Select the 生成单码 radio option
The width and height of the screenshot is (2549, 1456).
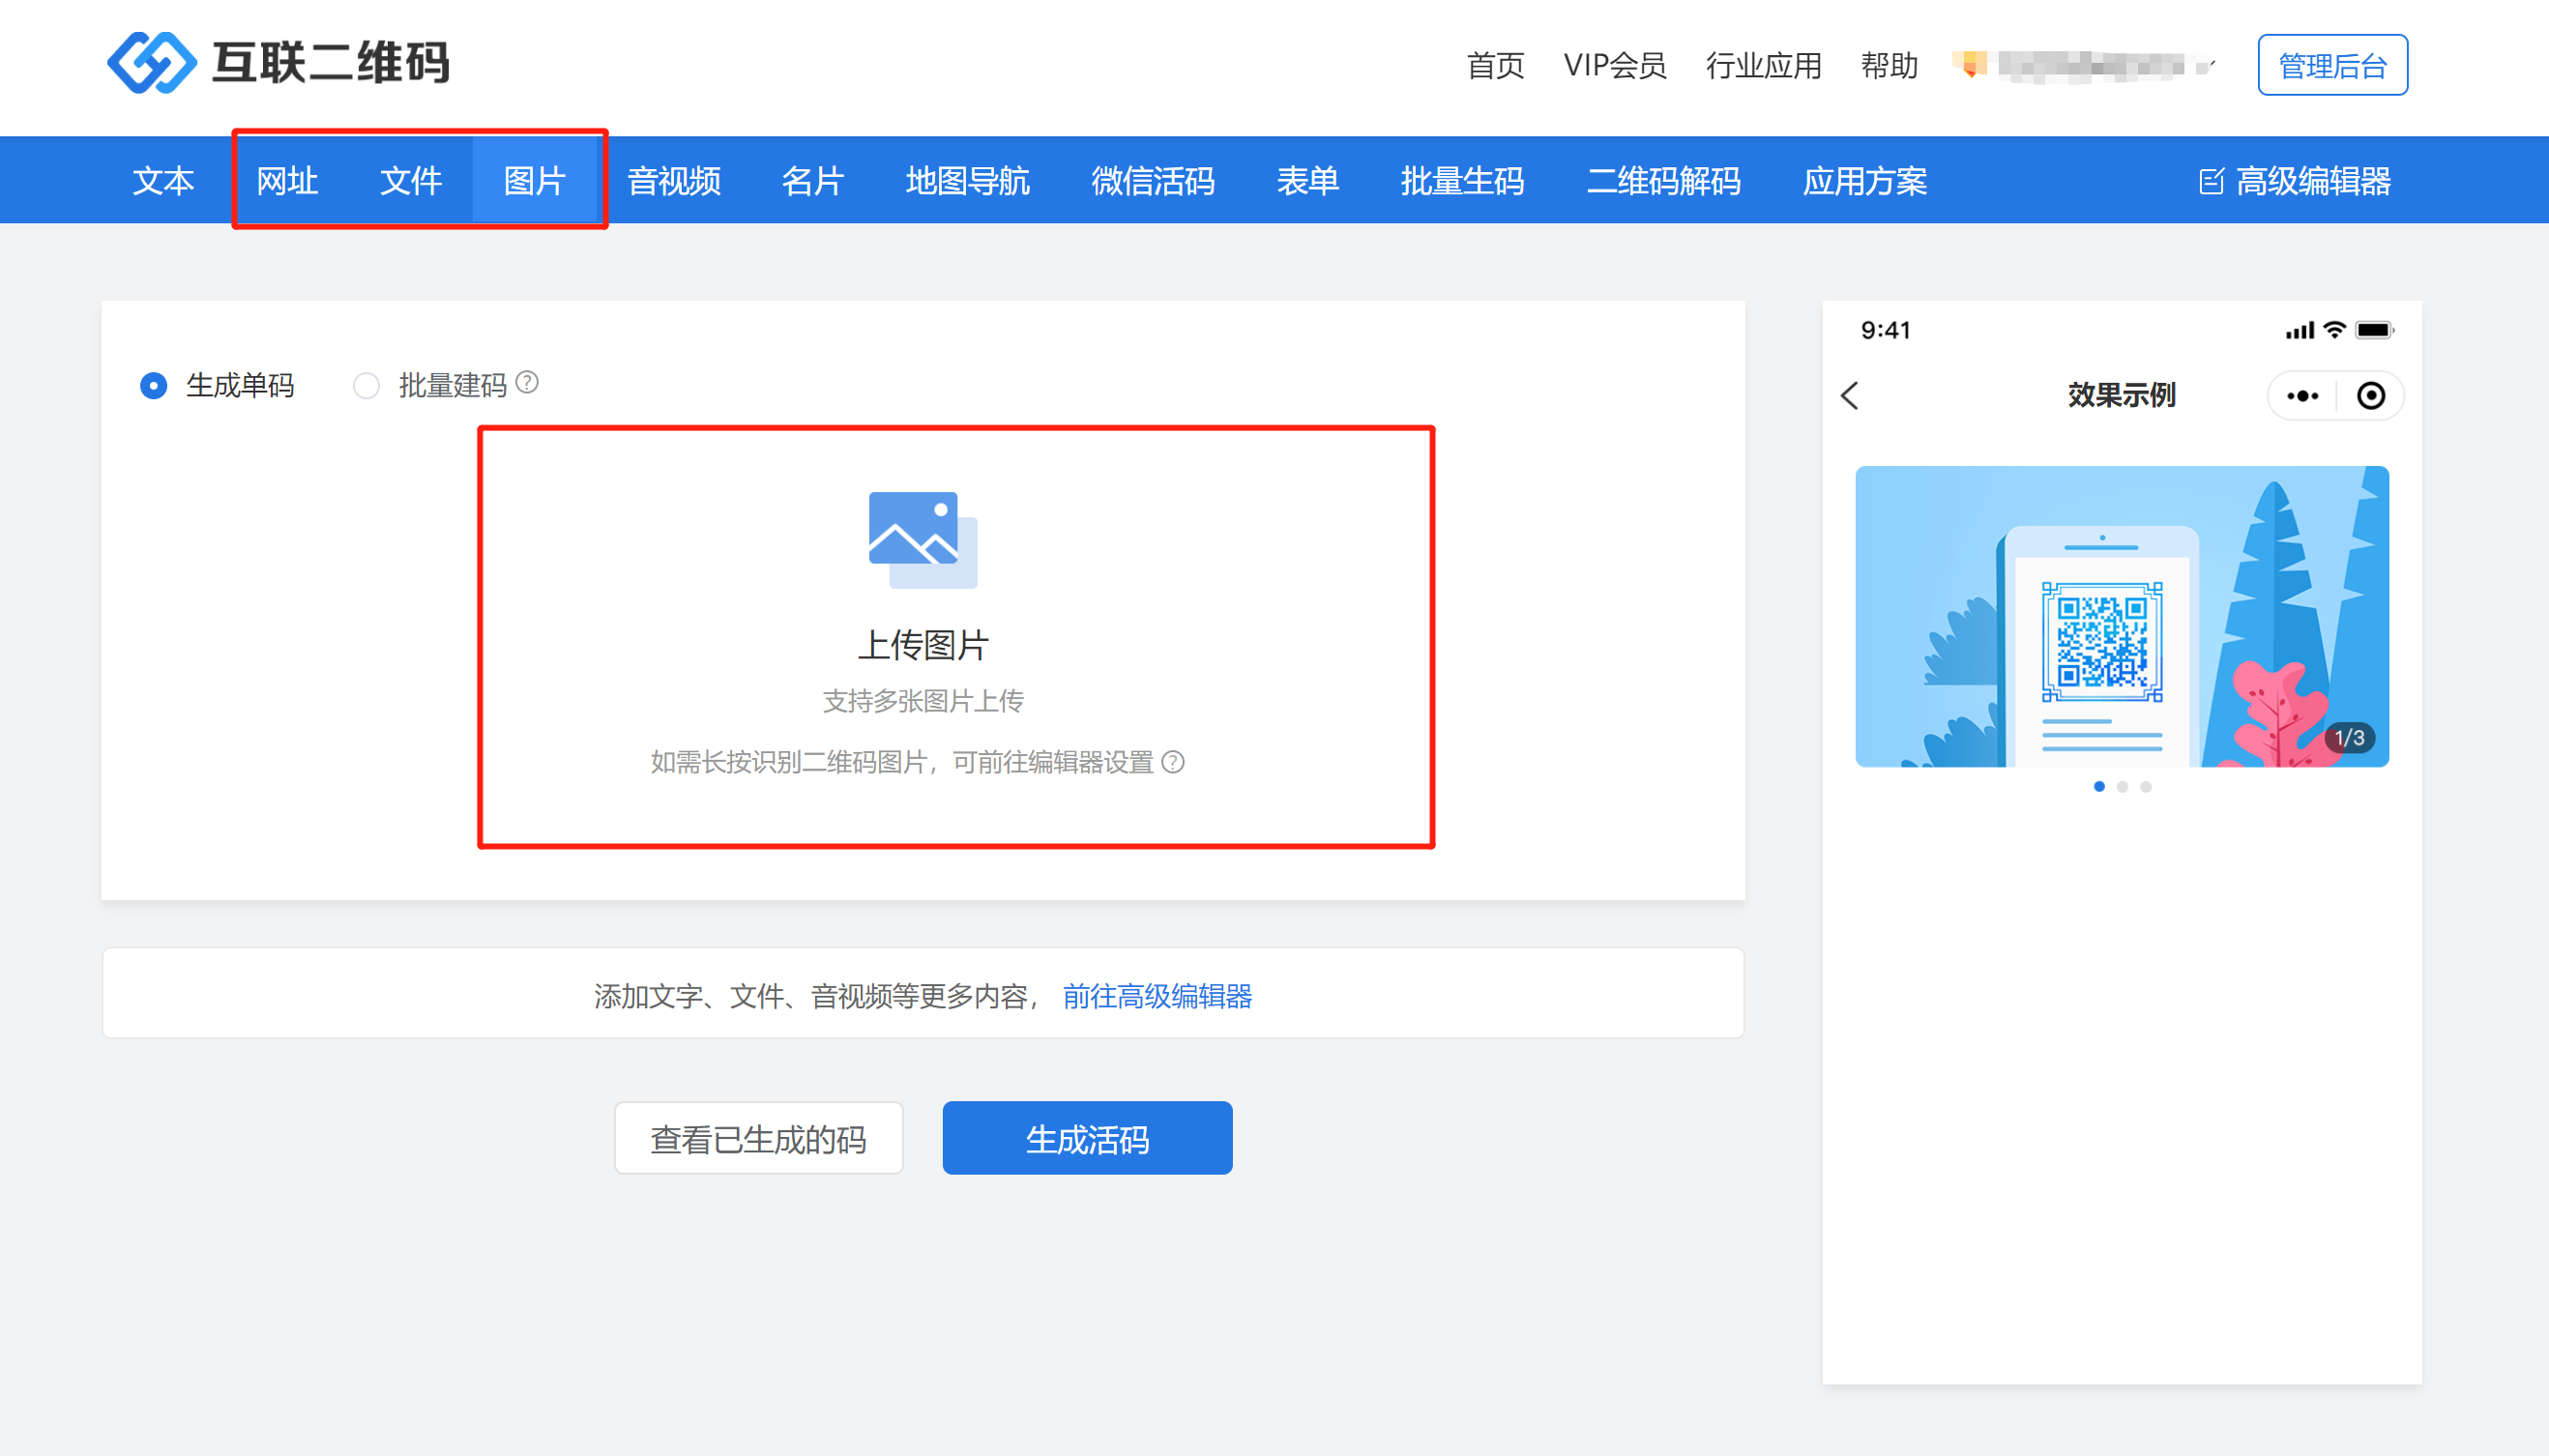[153, 385]
